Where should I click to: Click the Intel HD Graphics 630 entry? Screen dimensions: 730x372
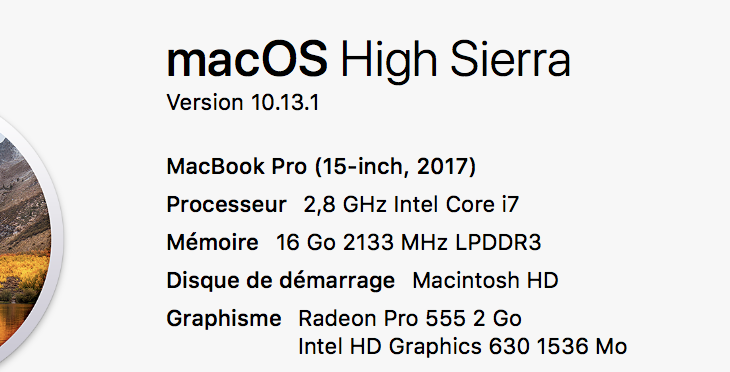[x=414, y=346]
